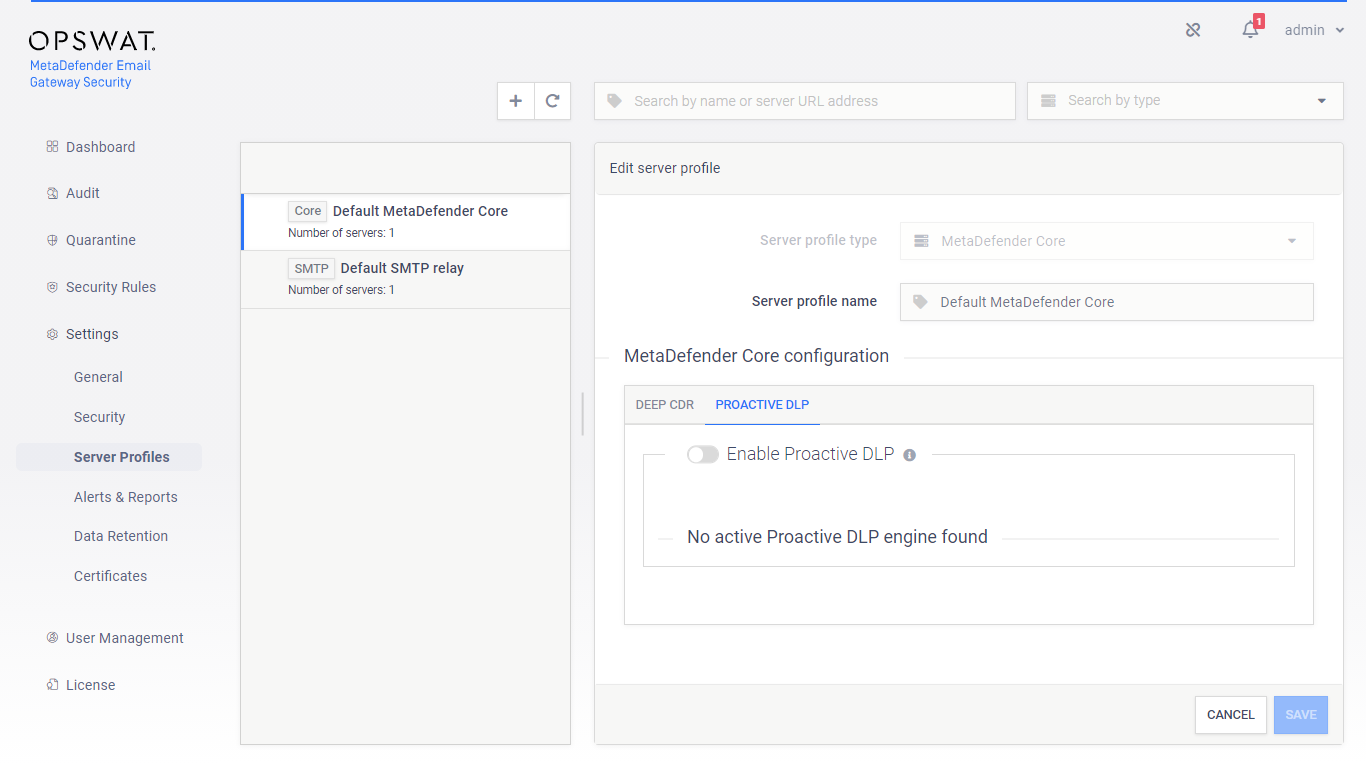Open Security Rules in the sidebar
The width and height of the screenshot is (1366, 768).
pyautogui.click(x=111, y=287)
